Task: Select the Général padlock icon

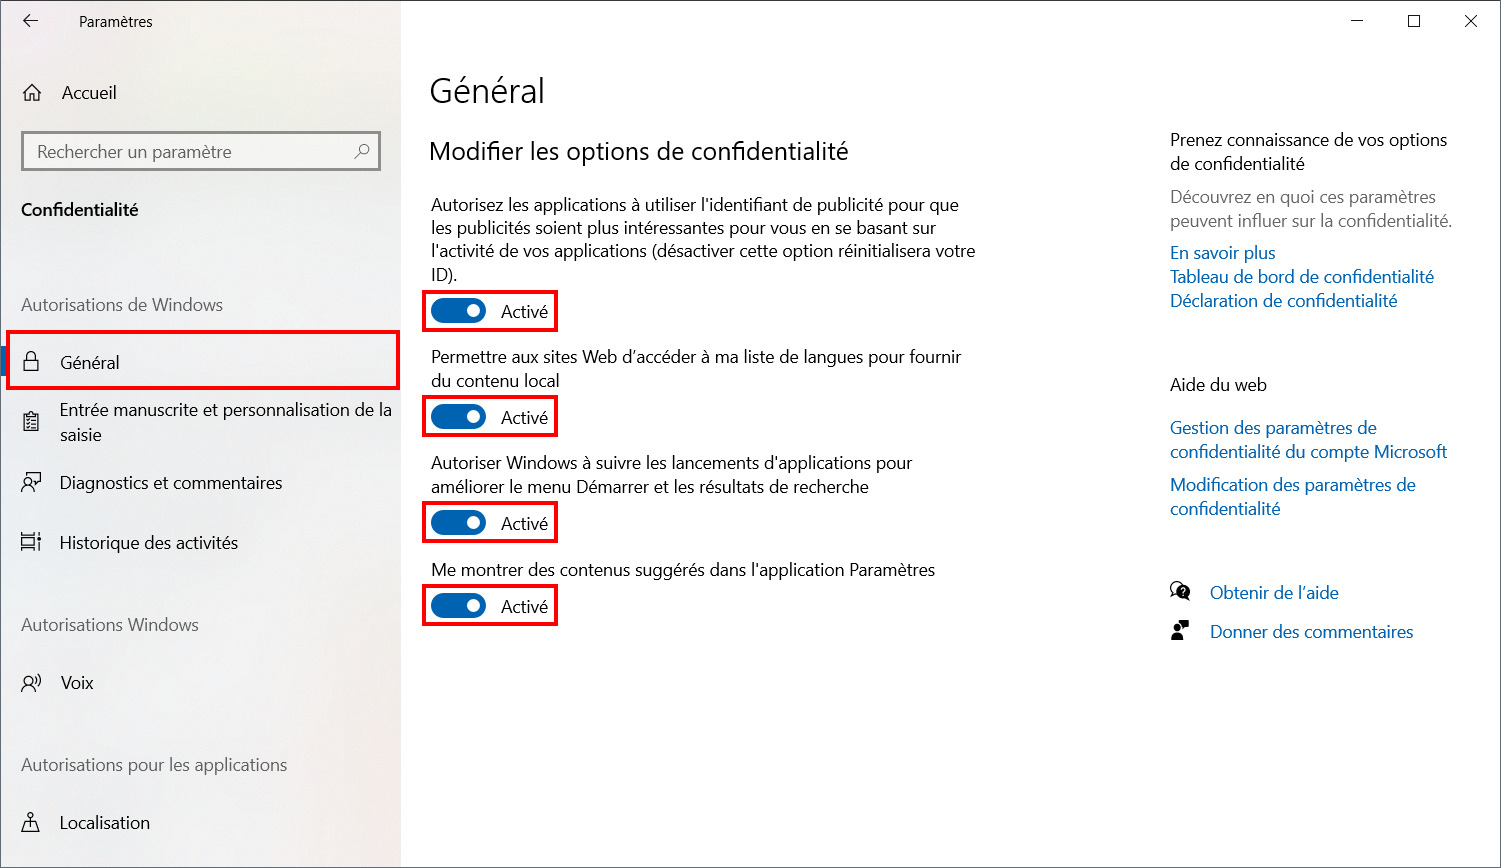Action: point(32,362)
